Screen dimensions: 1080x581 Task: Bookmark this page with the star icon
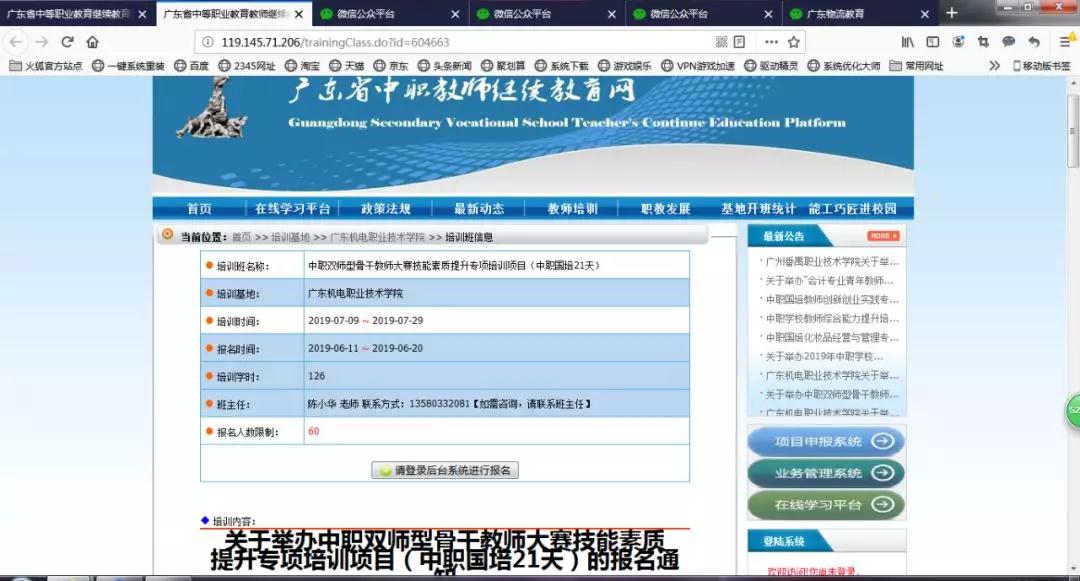point(794,42)
